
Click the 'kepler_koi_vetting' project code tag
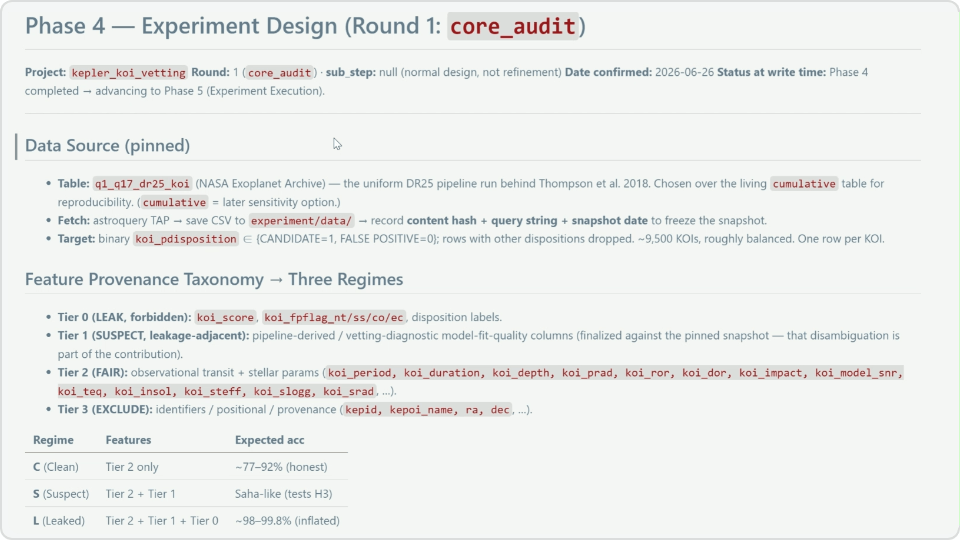pyautogui.click(x=129, y=72)
